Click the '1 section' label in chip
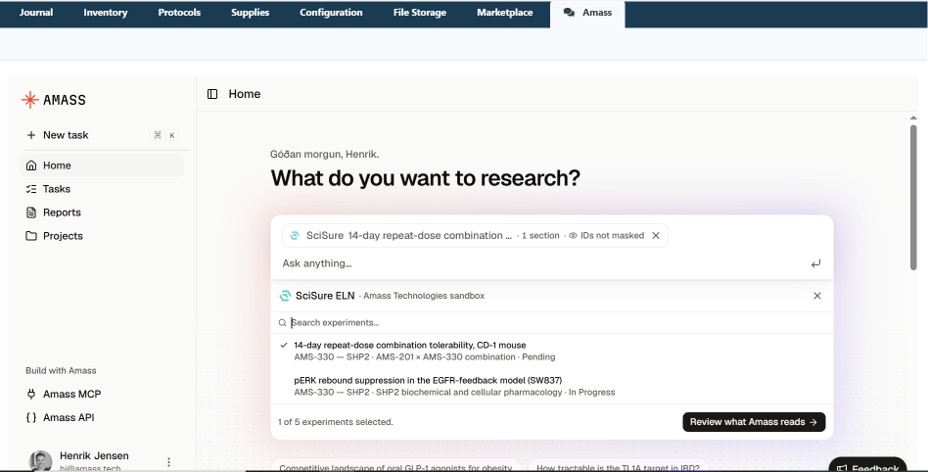This screenshot has width=928, height=472. 540,235
